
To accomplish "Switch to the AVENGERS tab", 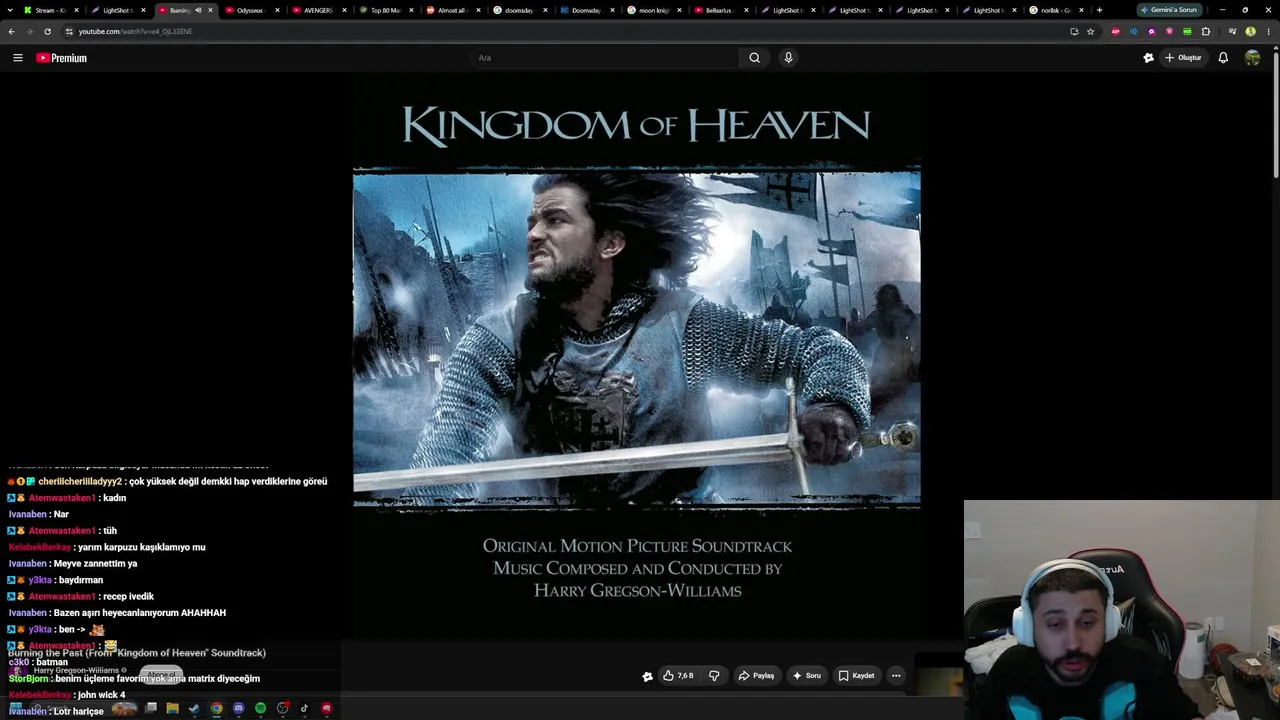I will click(320, 10).
